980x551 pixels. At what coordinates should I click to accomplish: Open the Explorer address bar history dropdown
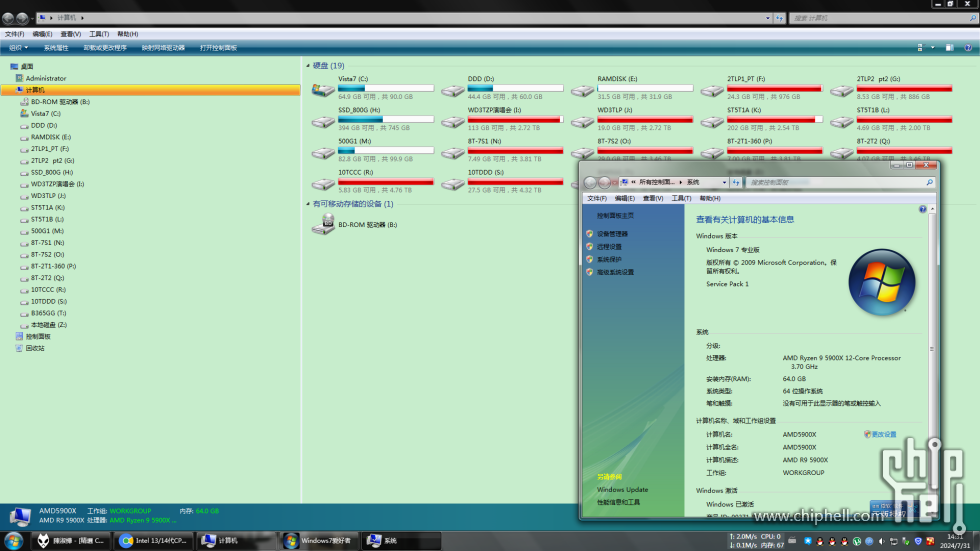click(768, 18)
